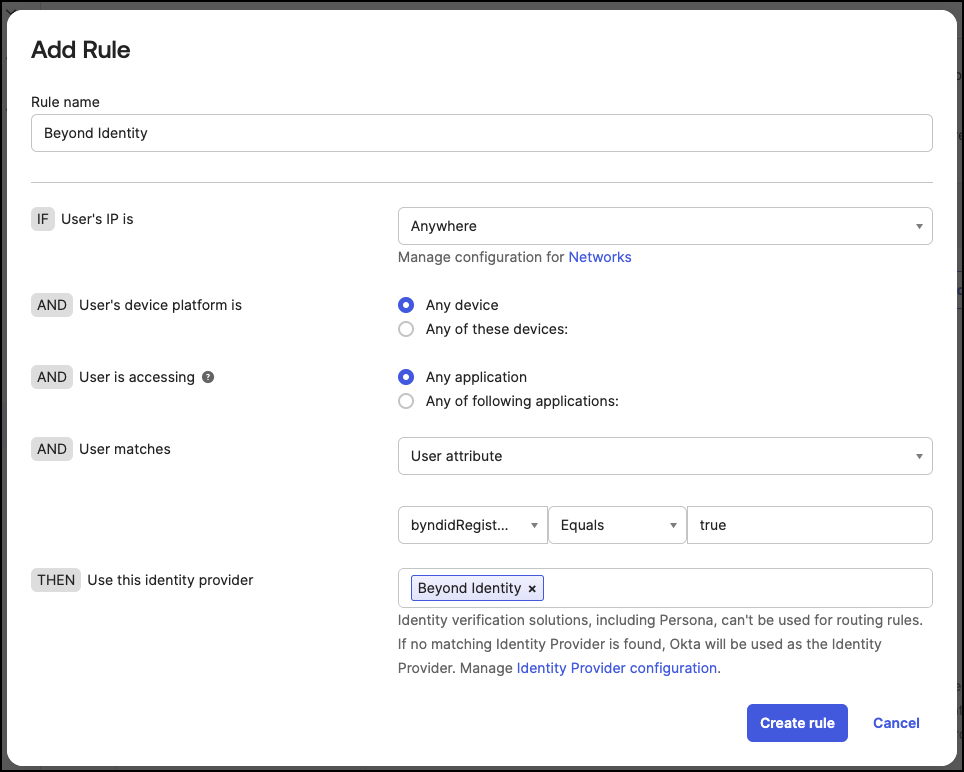The image size is (964, 772).
Task: Remove the Beyond Identity provider tag
Action: (532, 589)
